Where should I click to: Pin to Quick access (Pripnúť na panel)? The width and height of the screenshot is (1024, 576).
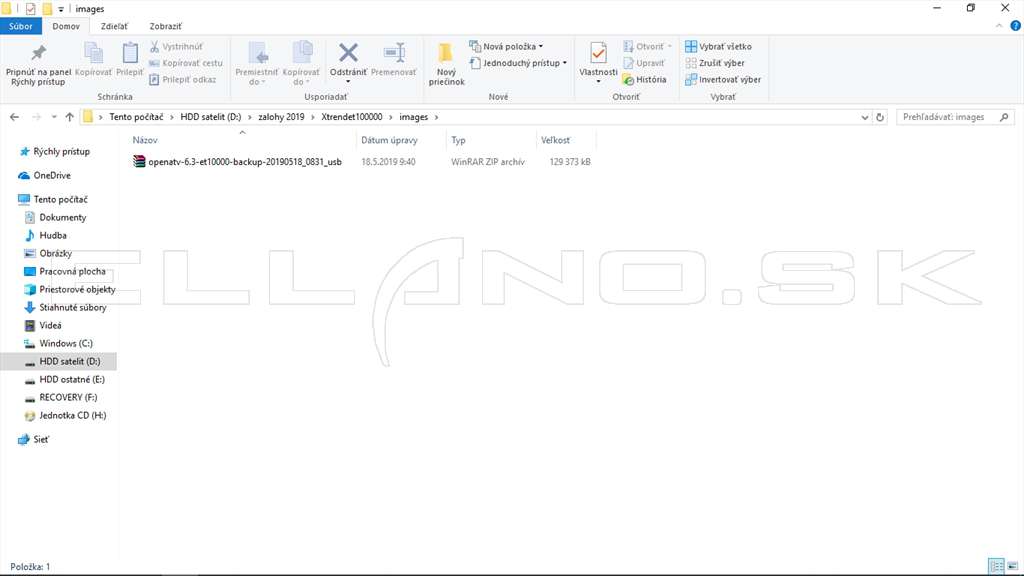pyautogui.click(x=39, y=65)
